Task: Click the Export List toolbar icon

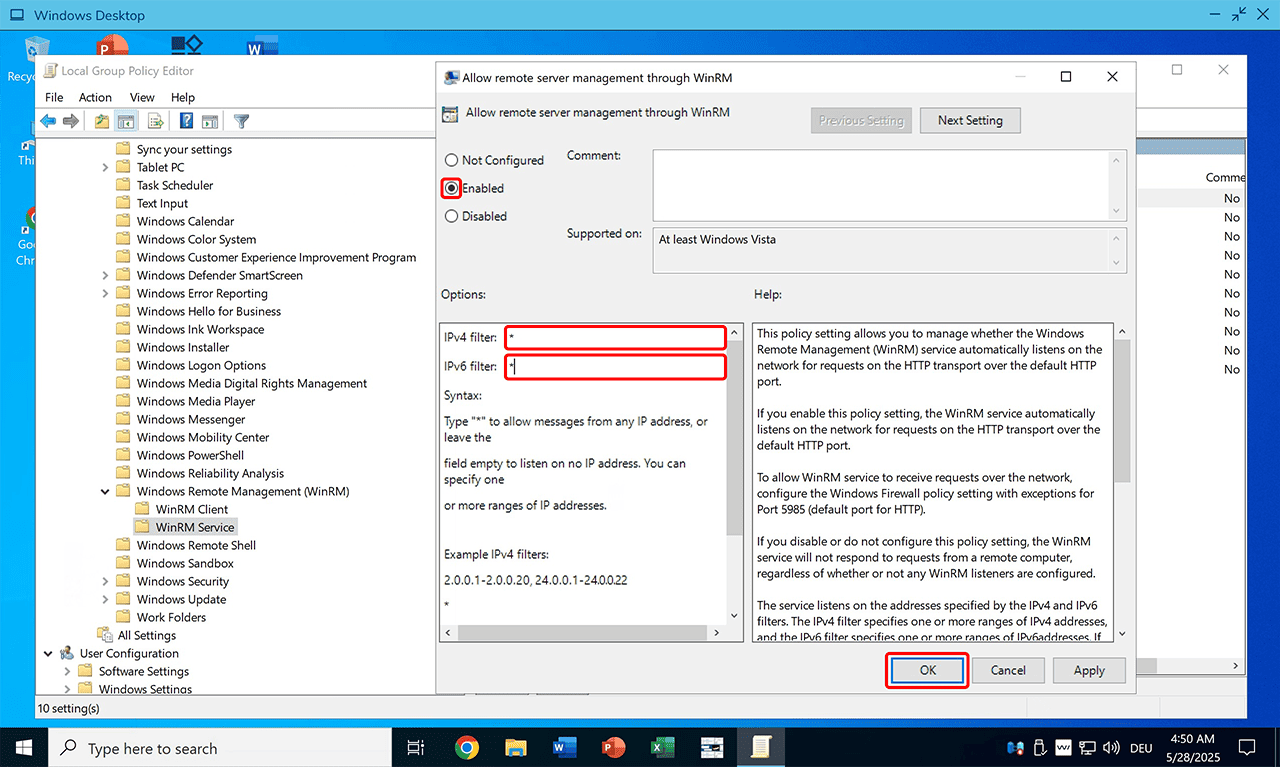Action: (155, 121)
